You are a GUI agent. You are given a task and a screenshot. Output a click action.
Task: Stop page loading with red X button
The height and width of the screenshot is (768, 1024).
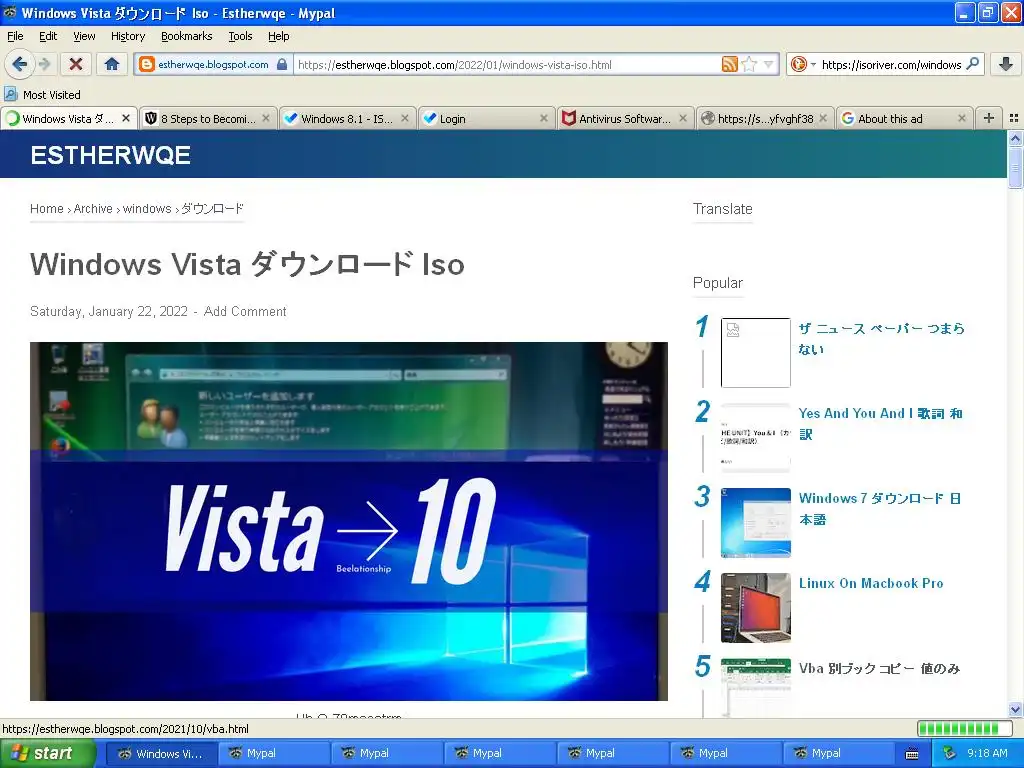[x=76, y=64]
